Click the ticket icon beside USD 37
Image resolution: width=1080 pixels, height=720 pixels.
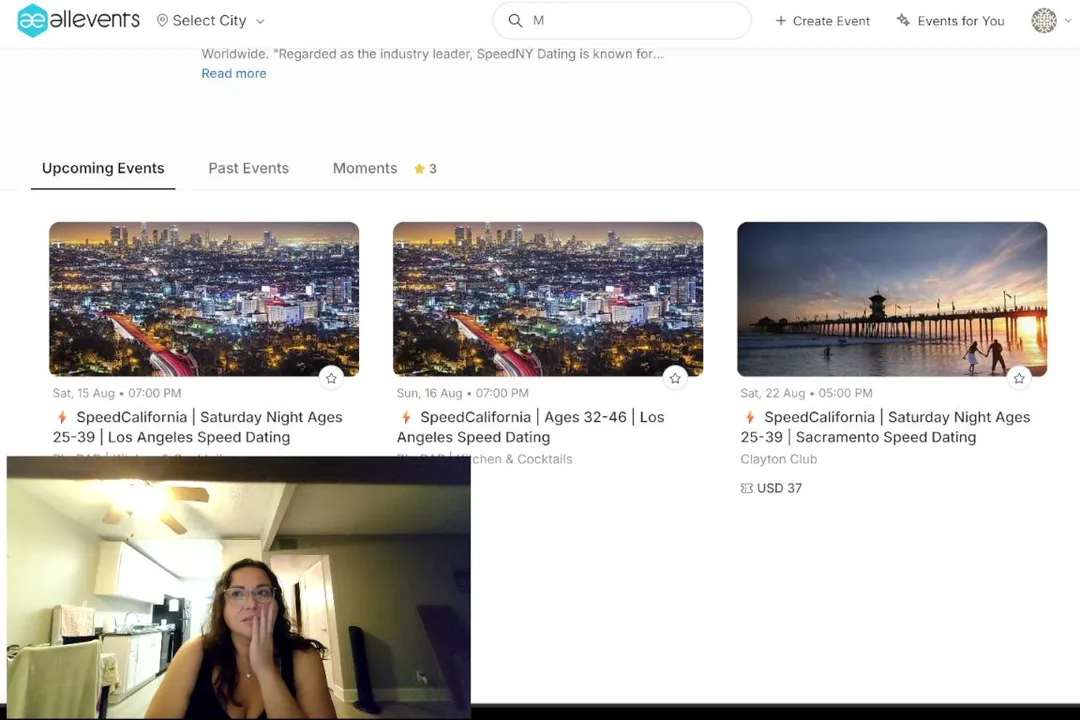tap(747, 488)
